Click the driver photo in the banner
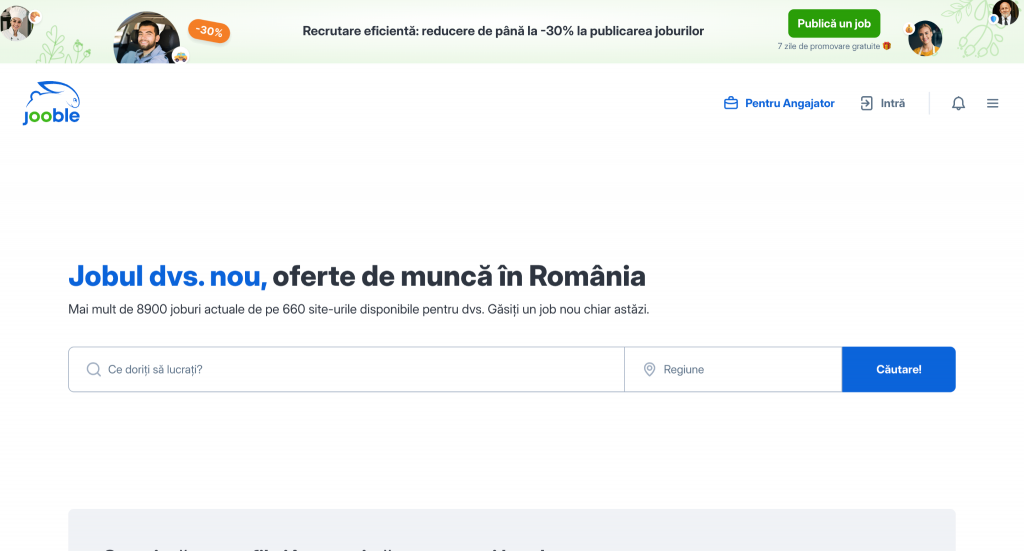Image resolution: width=1024 pixels, height=551 pixels. [147, 38]
